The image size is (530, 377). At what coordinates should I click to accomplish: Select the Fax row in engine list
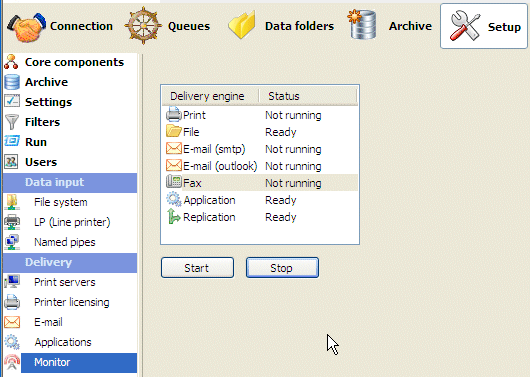tap(260, 183)
